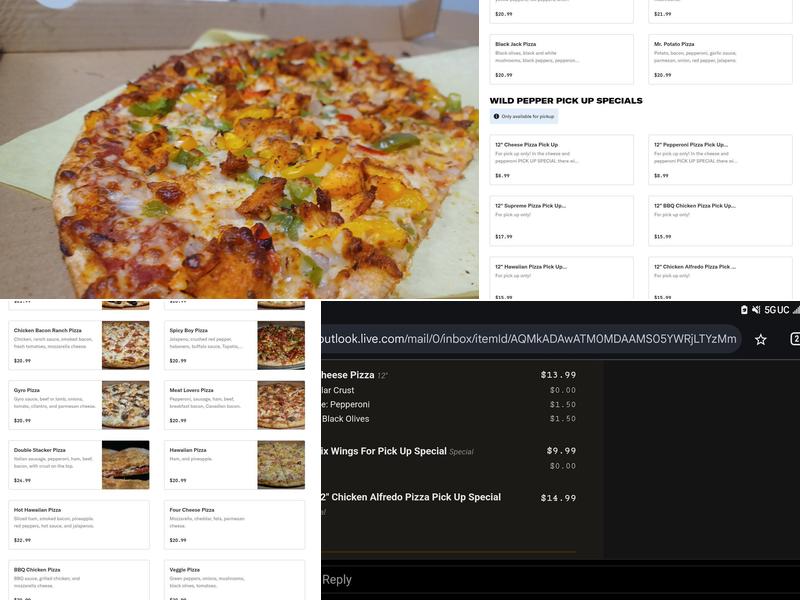Focus the outlook.live.com address bar
Viewport: 800px width, 600px height.
click(531, 339)
